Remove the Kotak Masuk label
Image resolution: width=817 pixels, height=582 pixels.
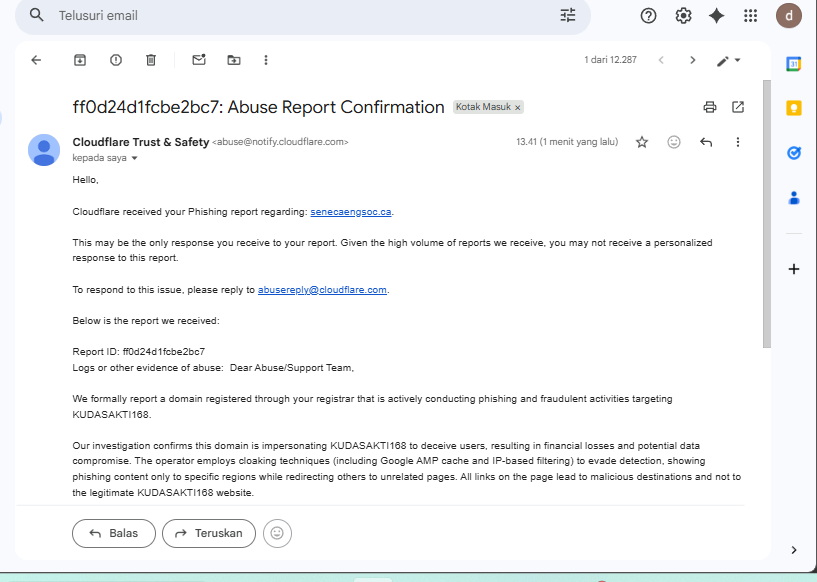pos(517,107)
